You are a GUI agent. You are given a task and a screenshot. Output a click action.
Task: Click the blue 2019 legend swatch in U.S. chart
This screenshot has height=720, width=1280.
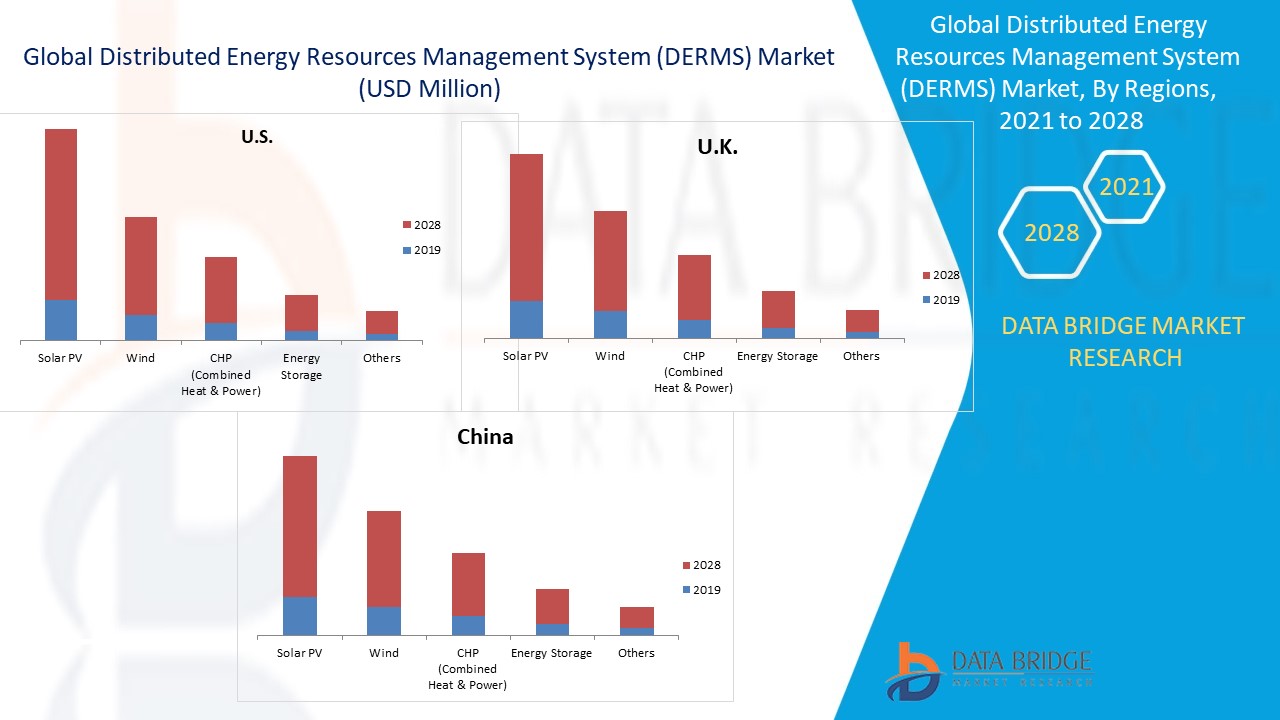pyautogui.click(x=406, y=251)
